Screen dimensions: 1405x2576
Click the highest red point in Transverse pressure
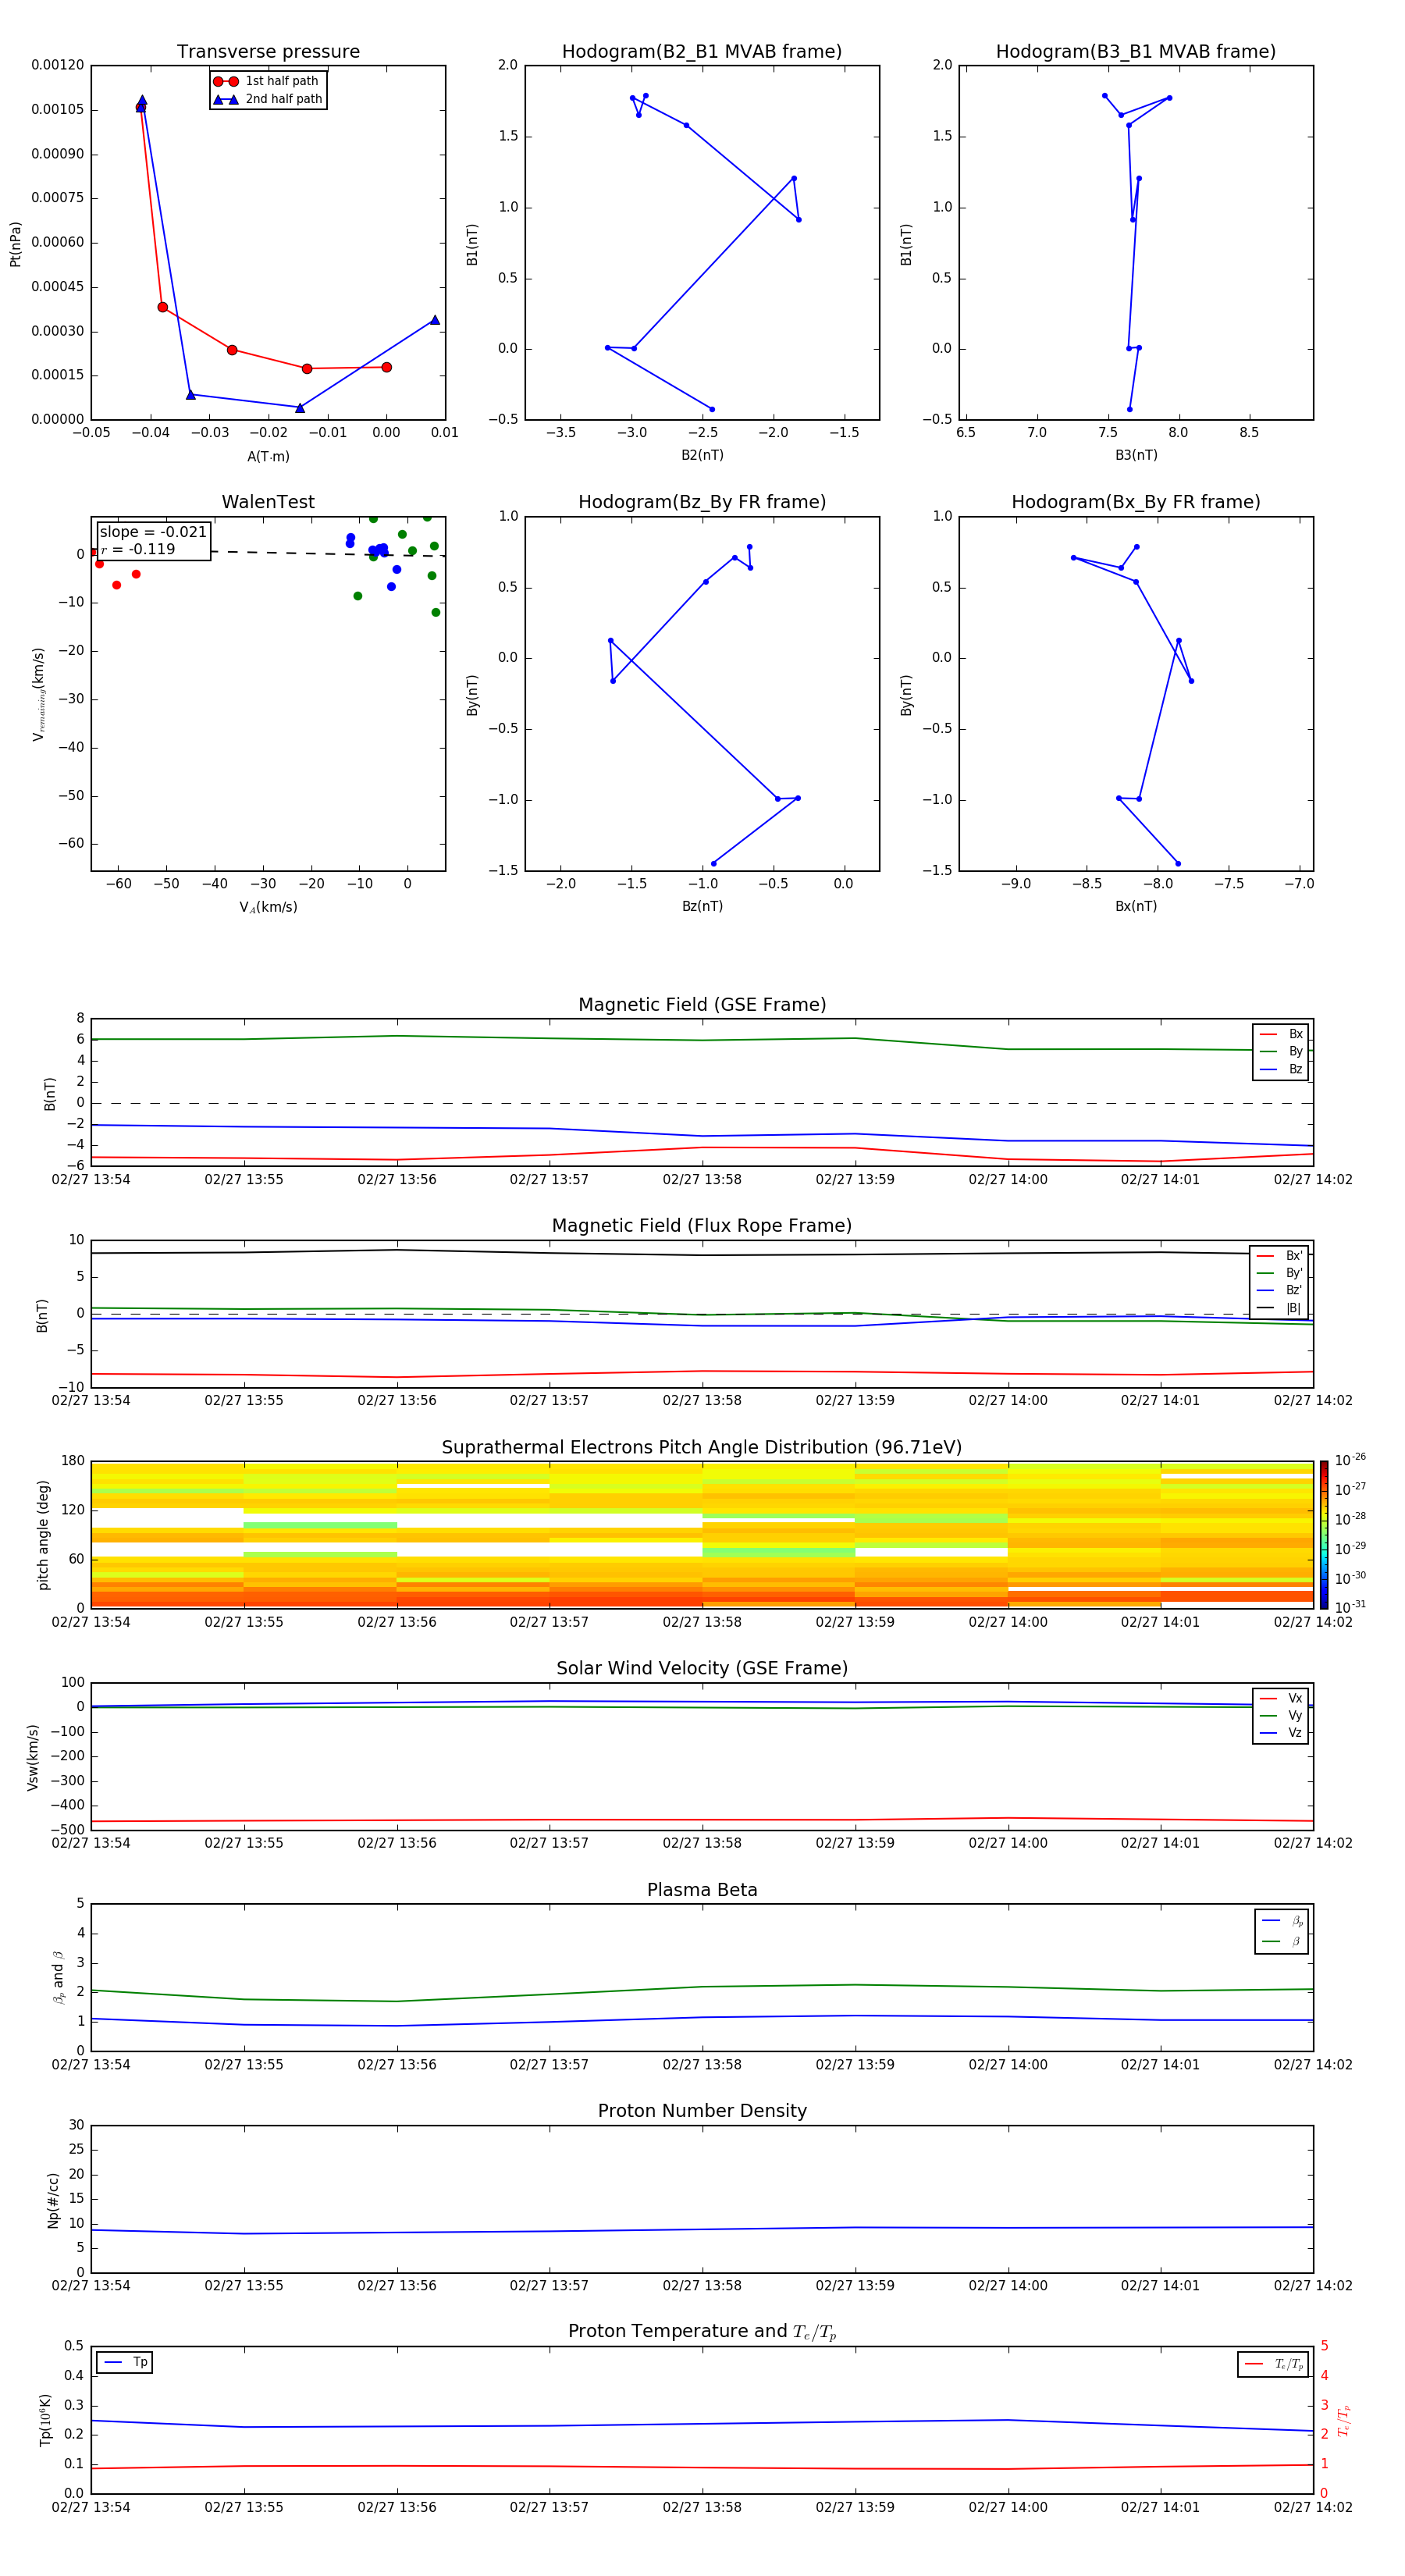140,107
